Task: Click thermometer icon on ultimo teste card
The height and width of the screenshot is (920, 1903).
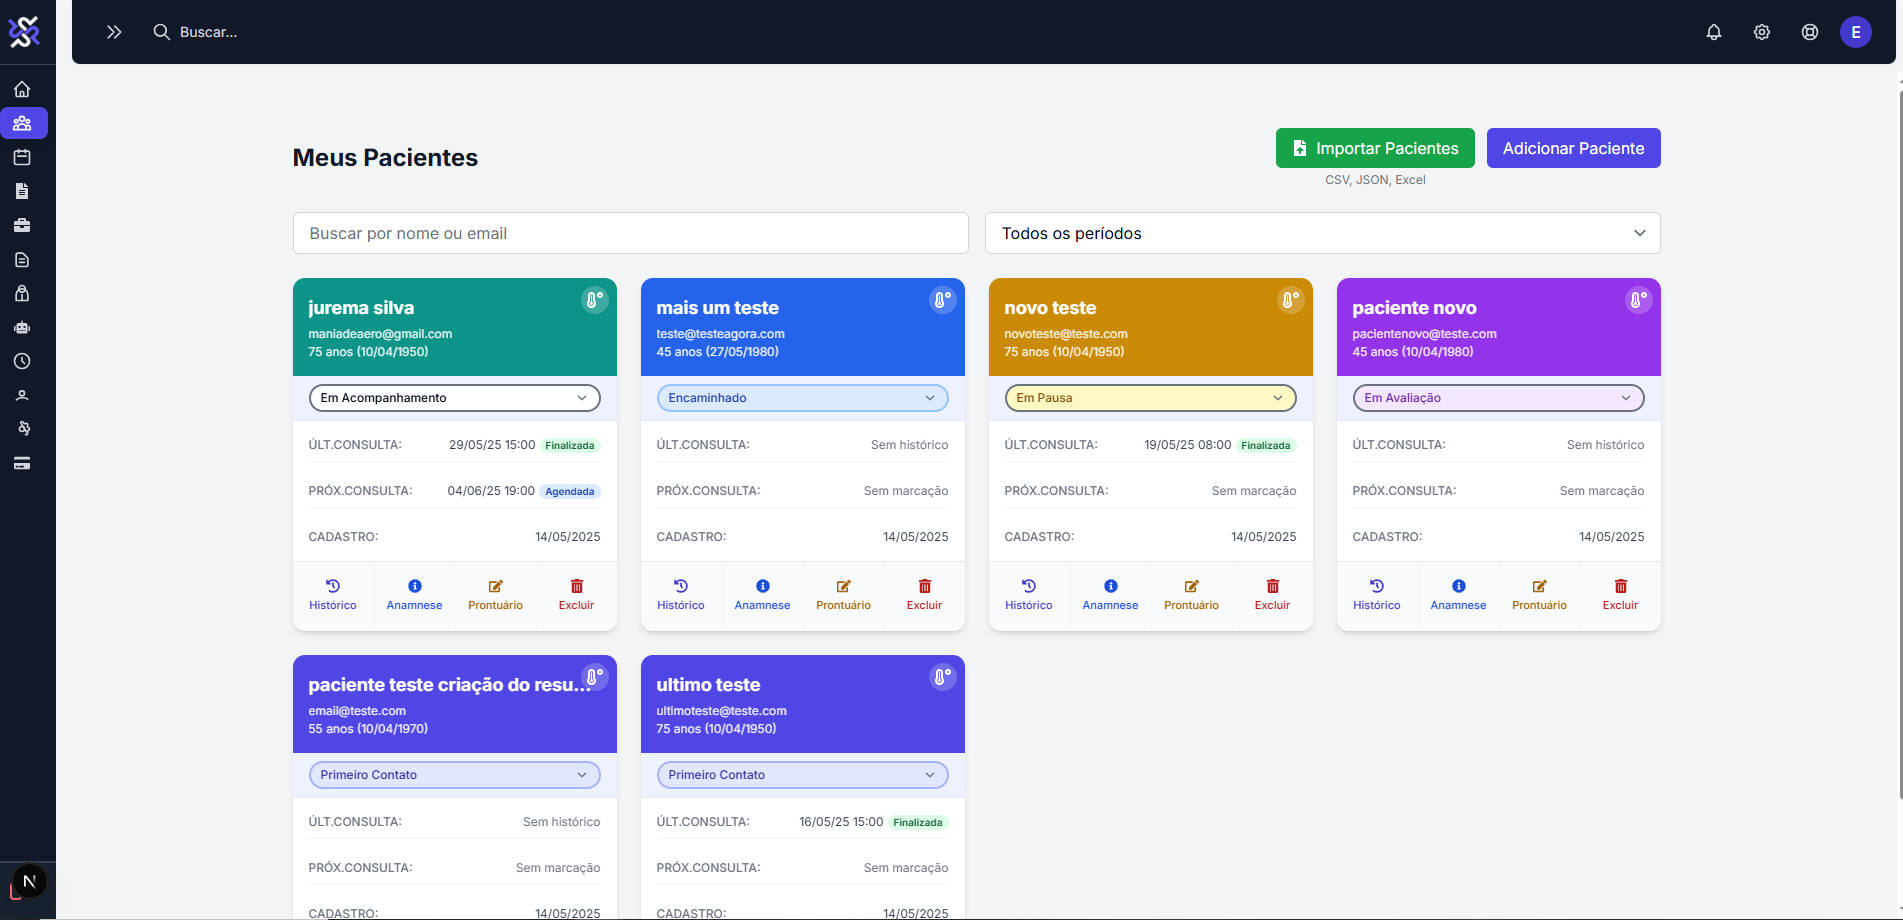Action: tap(943, 677)
